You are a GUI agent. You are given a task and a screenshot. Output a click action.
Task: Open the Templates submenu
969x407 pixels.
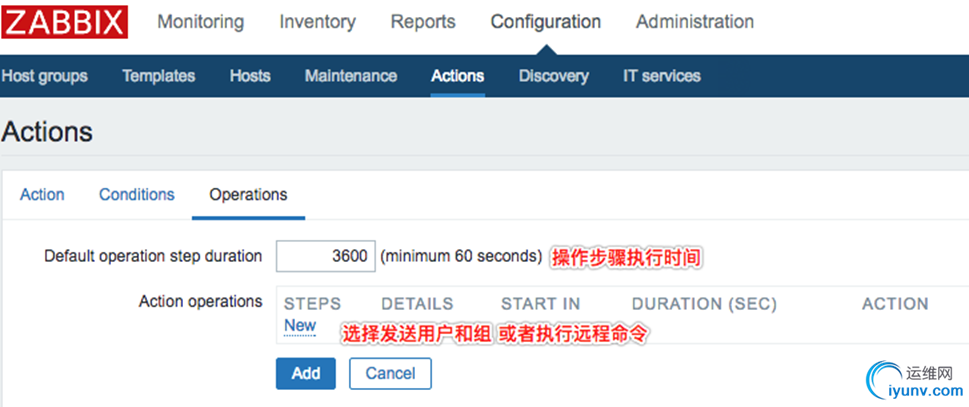pos(158,76)
